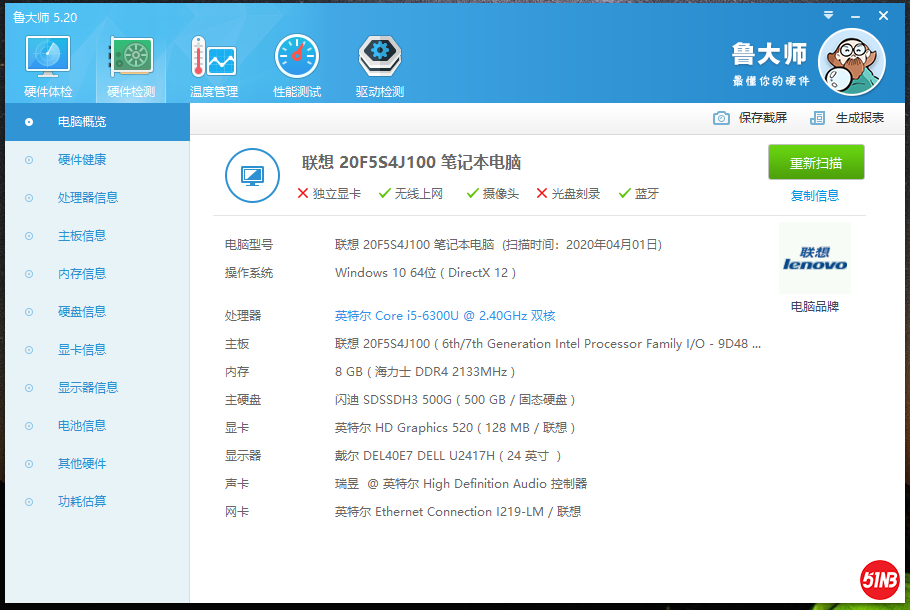Click the 保存截屏 camera icon
The height and width of the screenshot is (610, 910).
point(721,118)
